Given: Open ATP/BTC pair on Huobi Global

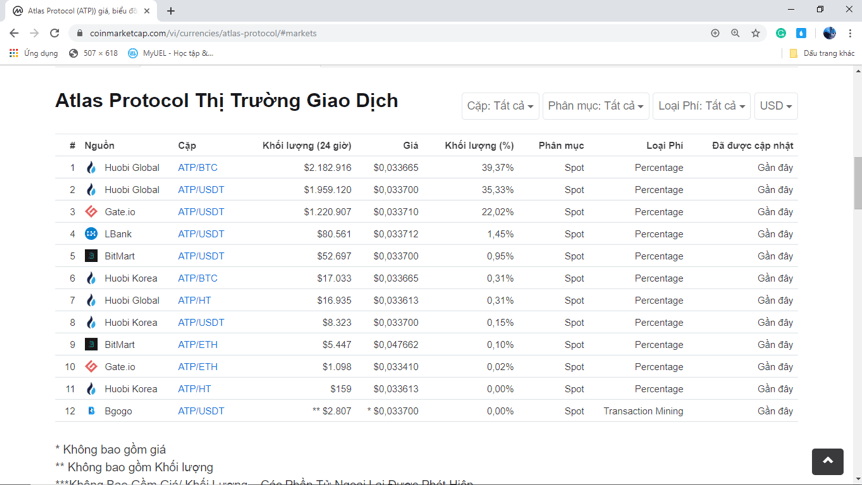Looking at the screenshot, I should tap(197, 168).
